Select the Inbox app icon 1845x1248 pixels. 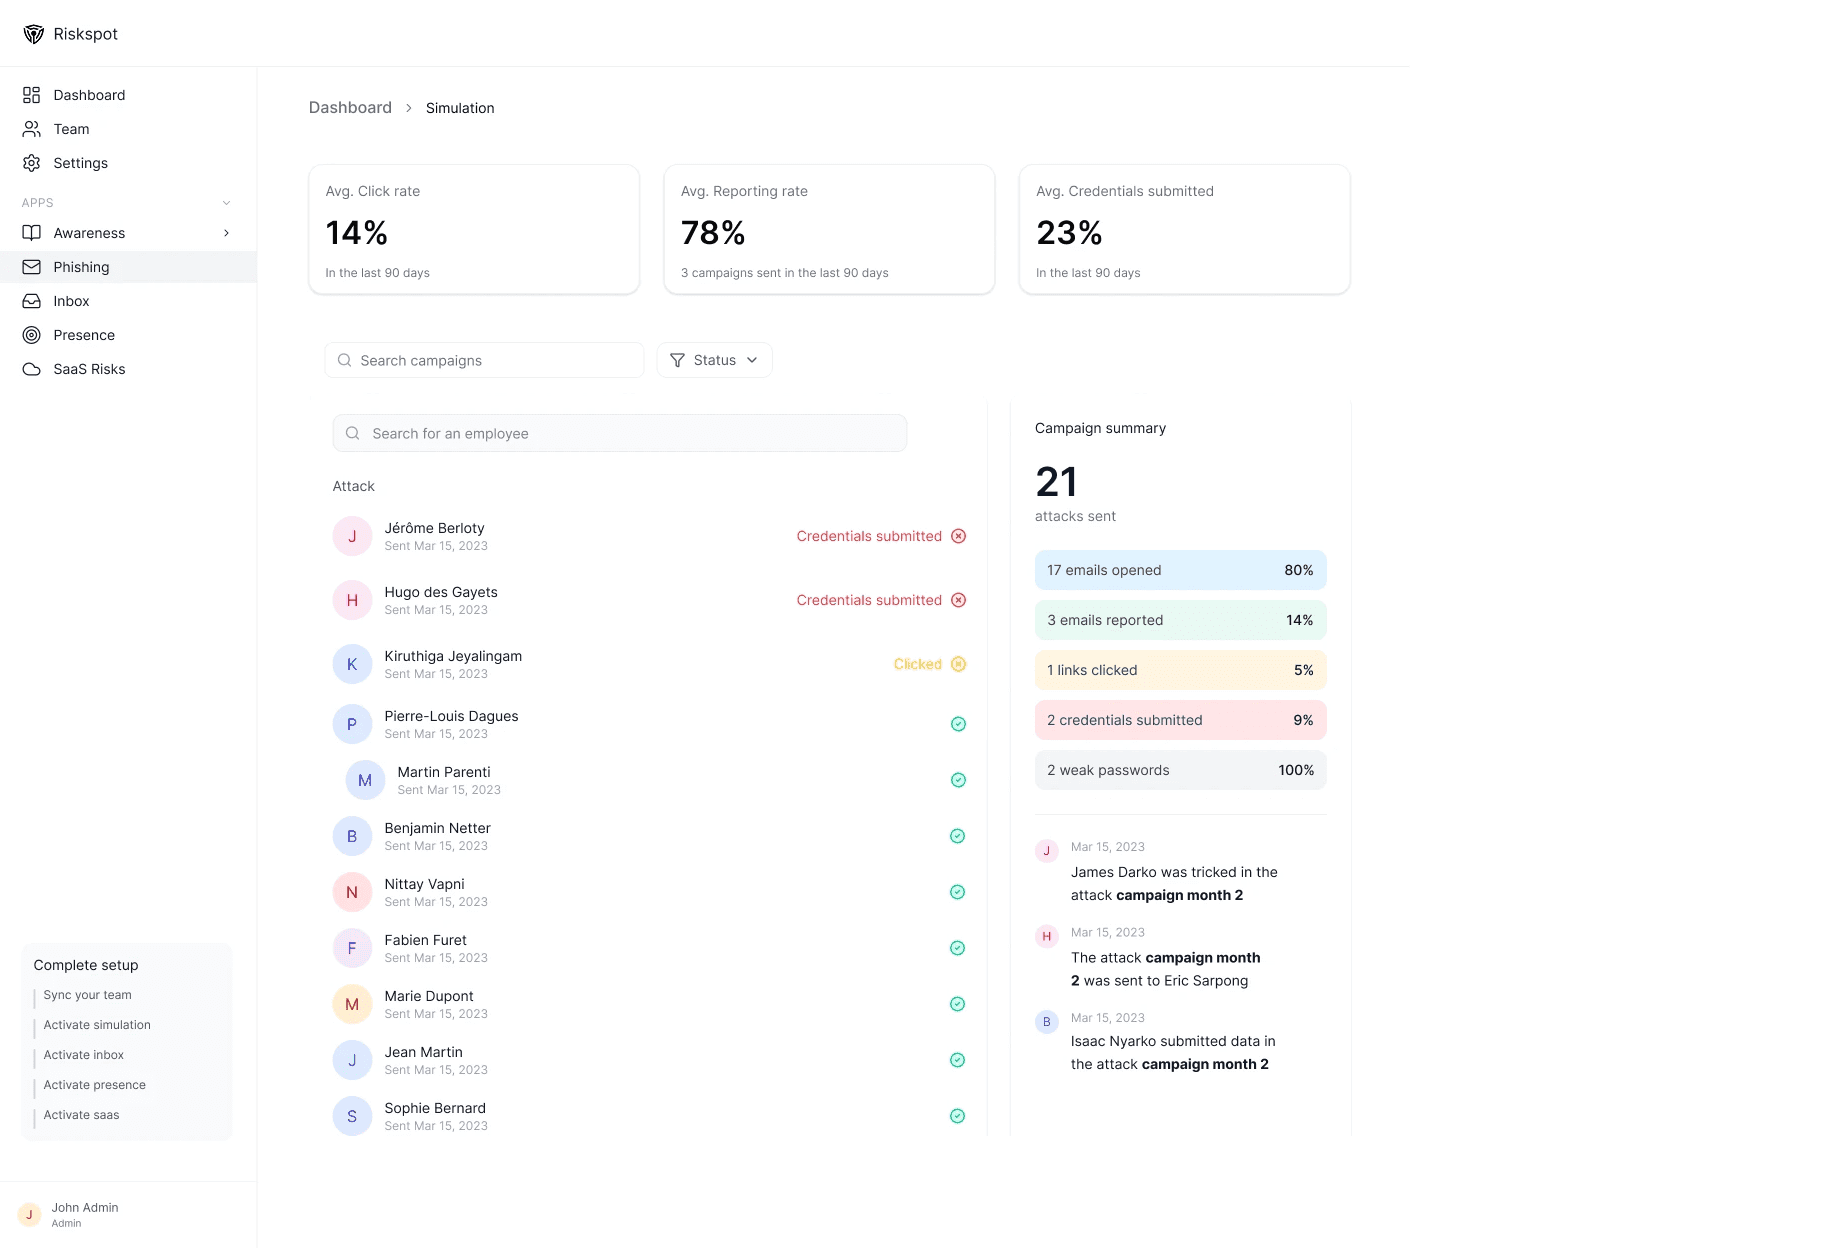tap(31, 301)
